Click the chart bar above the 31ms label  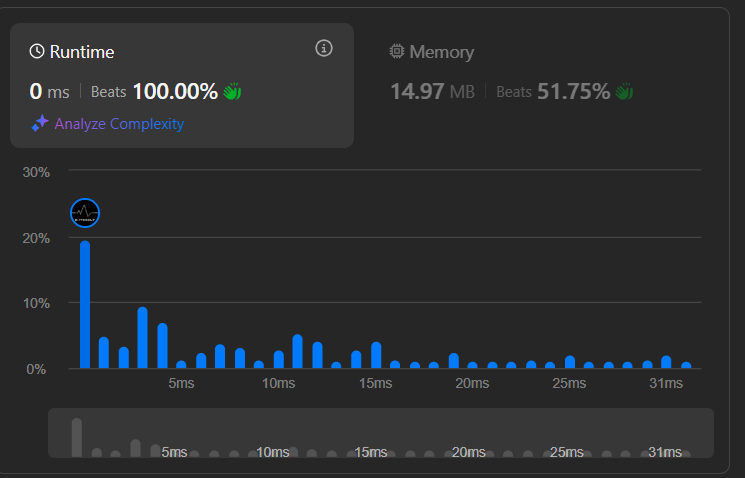(666, 362)
